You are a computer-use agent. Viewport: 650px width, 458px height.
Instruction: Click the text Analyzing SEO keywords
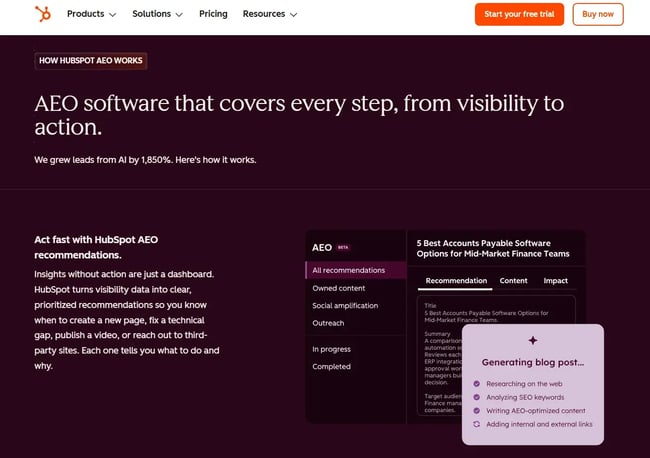click(x=525, y=397)
